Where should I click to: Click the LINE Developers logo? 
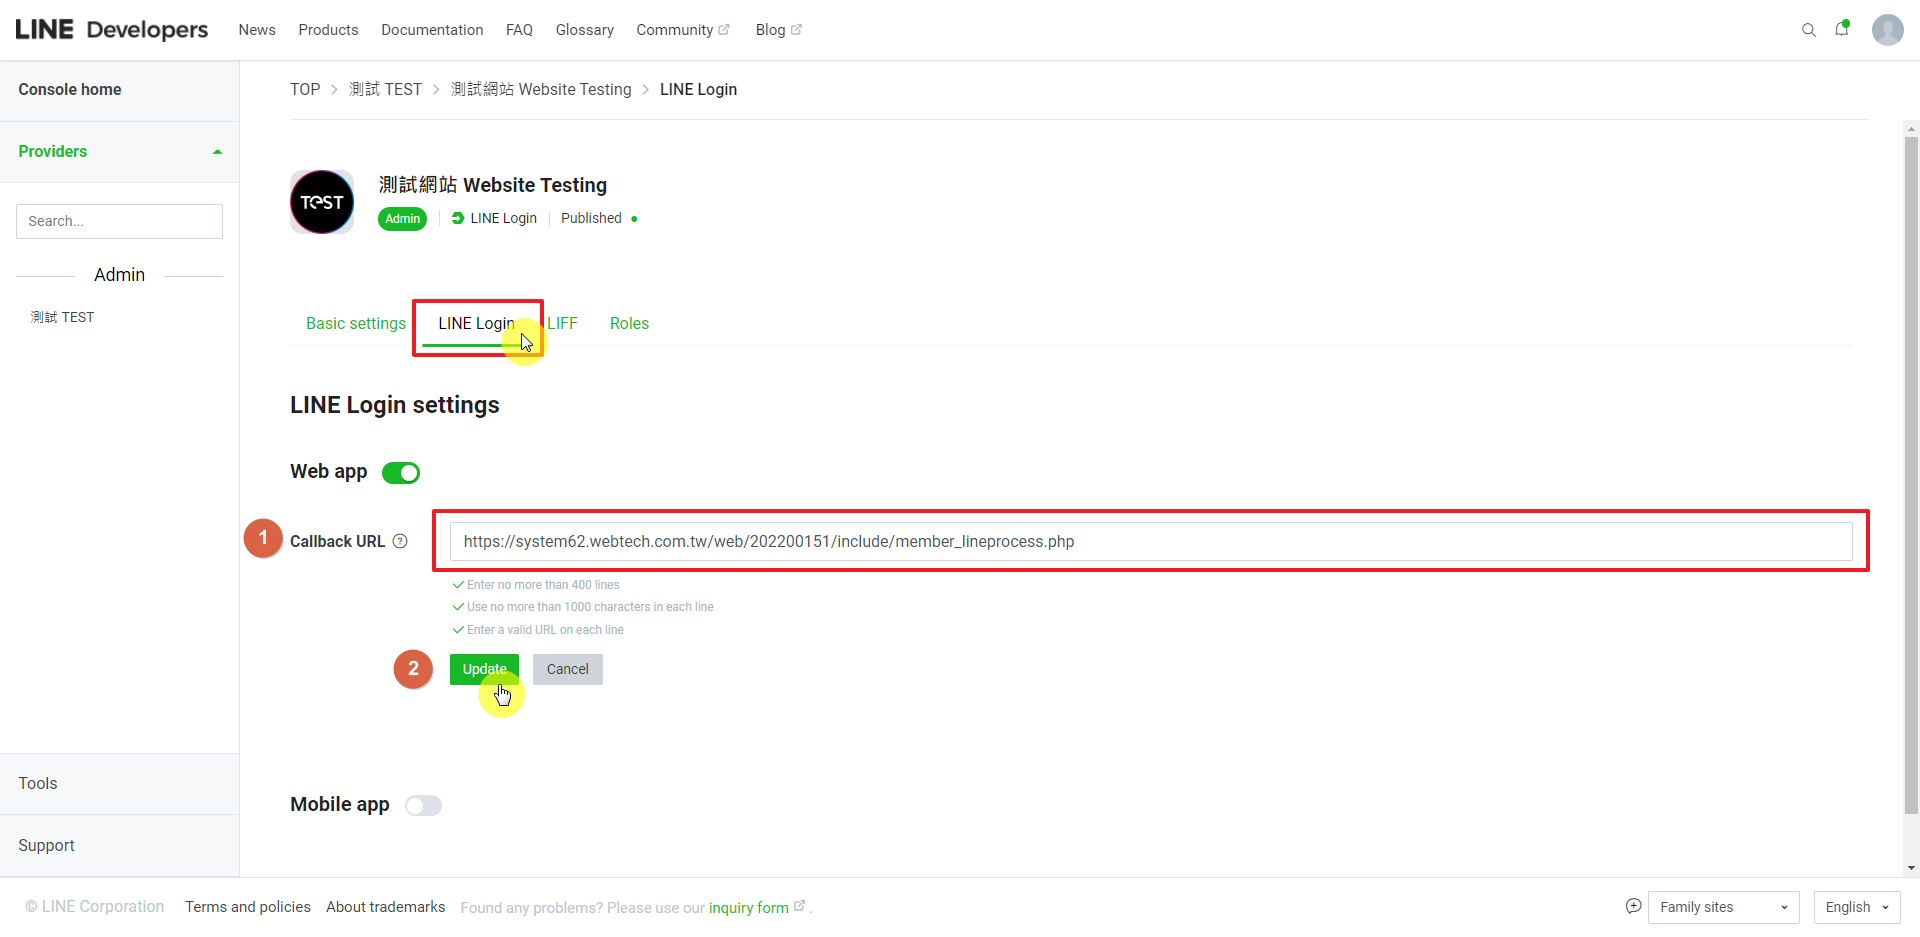click(x=112, y=30)
